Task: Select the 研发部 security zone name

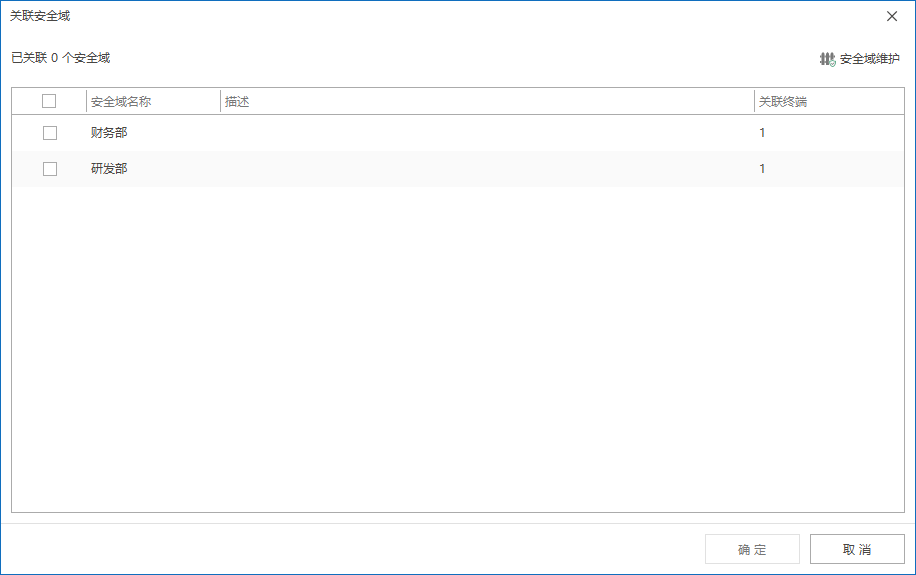Action: pyautogui.click(x=109, y=169)
